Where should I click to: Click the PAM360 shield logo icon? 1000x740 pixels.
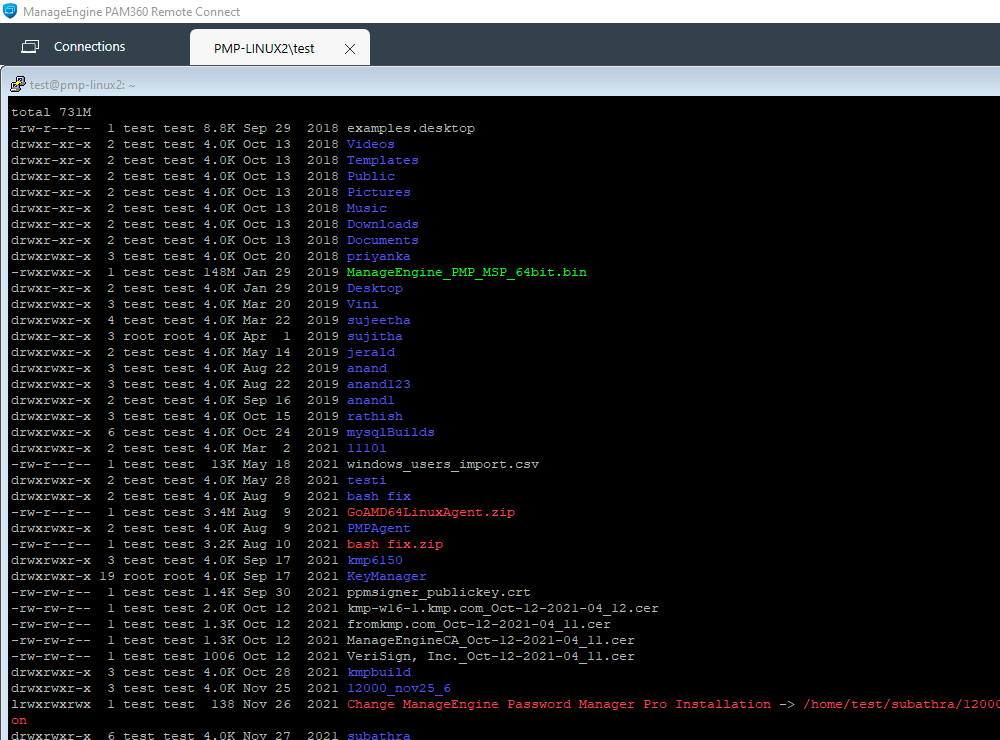coord(10,11)
